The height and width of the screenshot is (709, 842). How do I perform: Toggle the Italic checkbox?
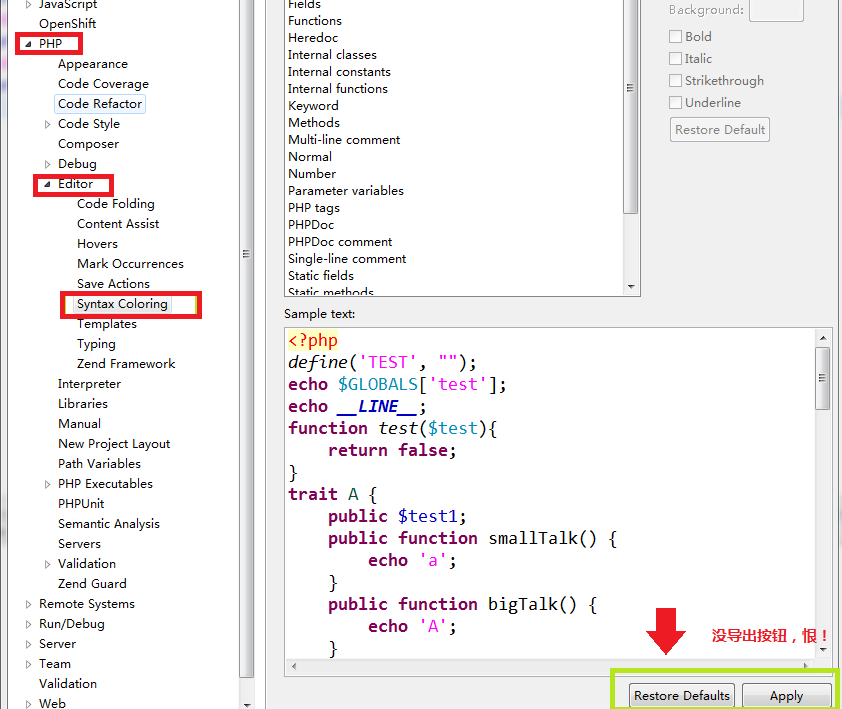point(675,59)
